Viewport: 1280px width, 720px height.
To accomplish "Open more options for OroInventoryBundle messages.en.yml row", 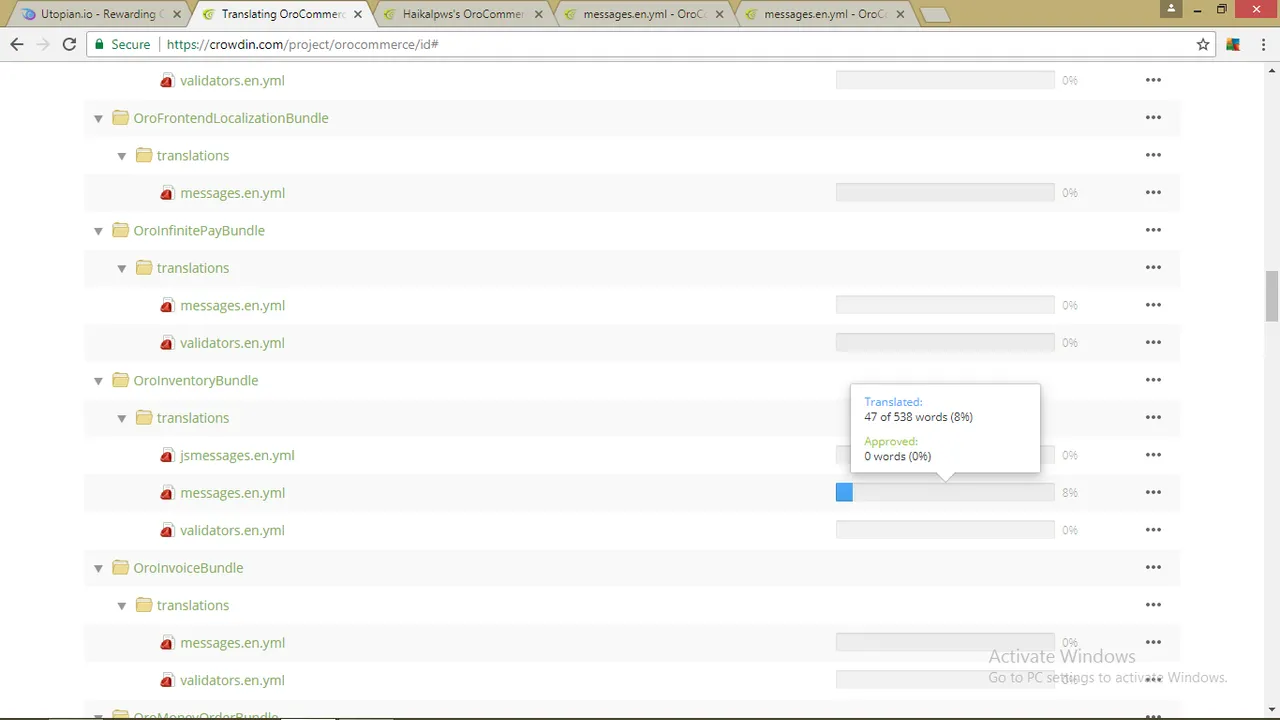I will click(x=1153, y=493).
